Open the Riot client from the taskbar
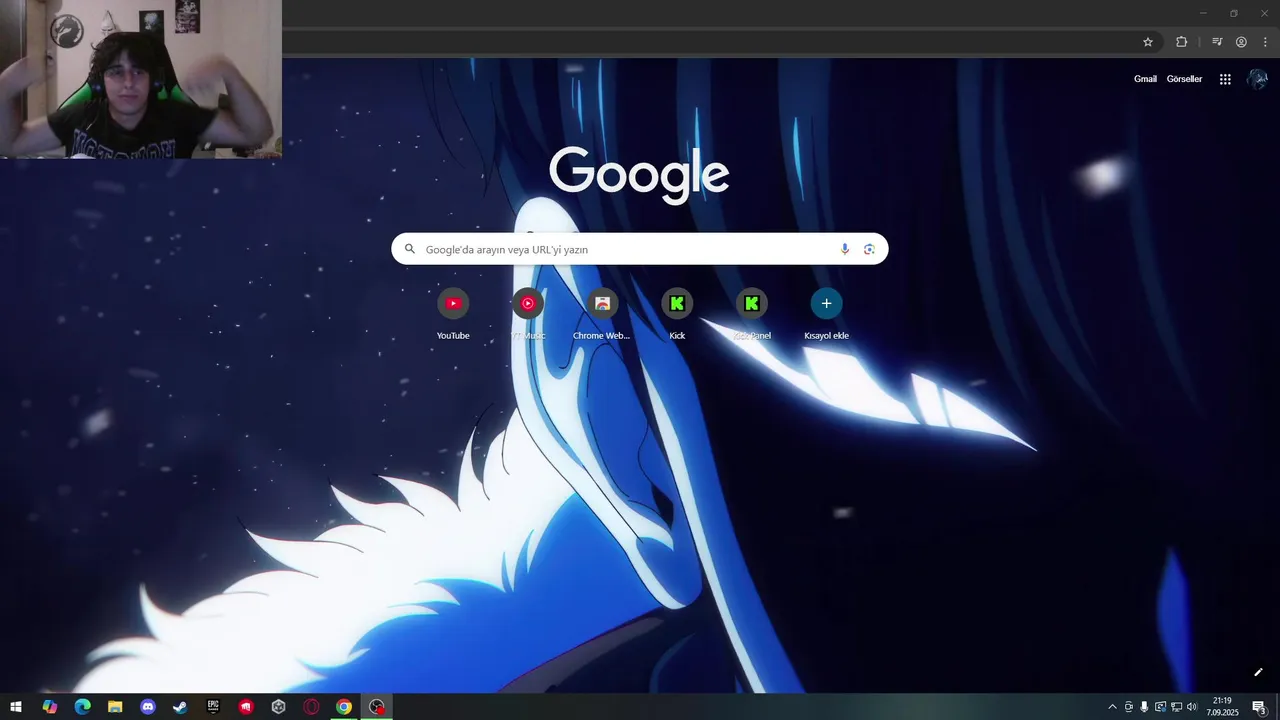 pos(246,707)
